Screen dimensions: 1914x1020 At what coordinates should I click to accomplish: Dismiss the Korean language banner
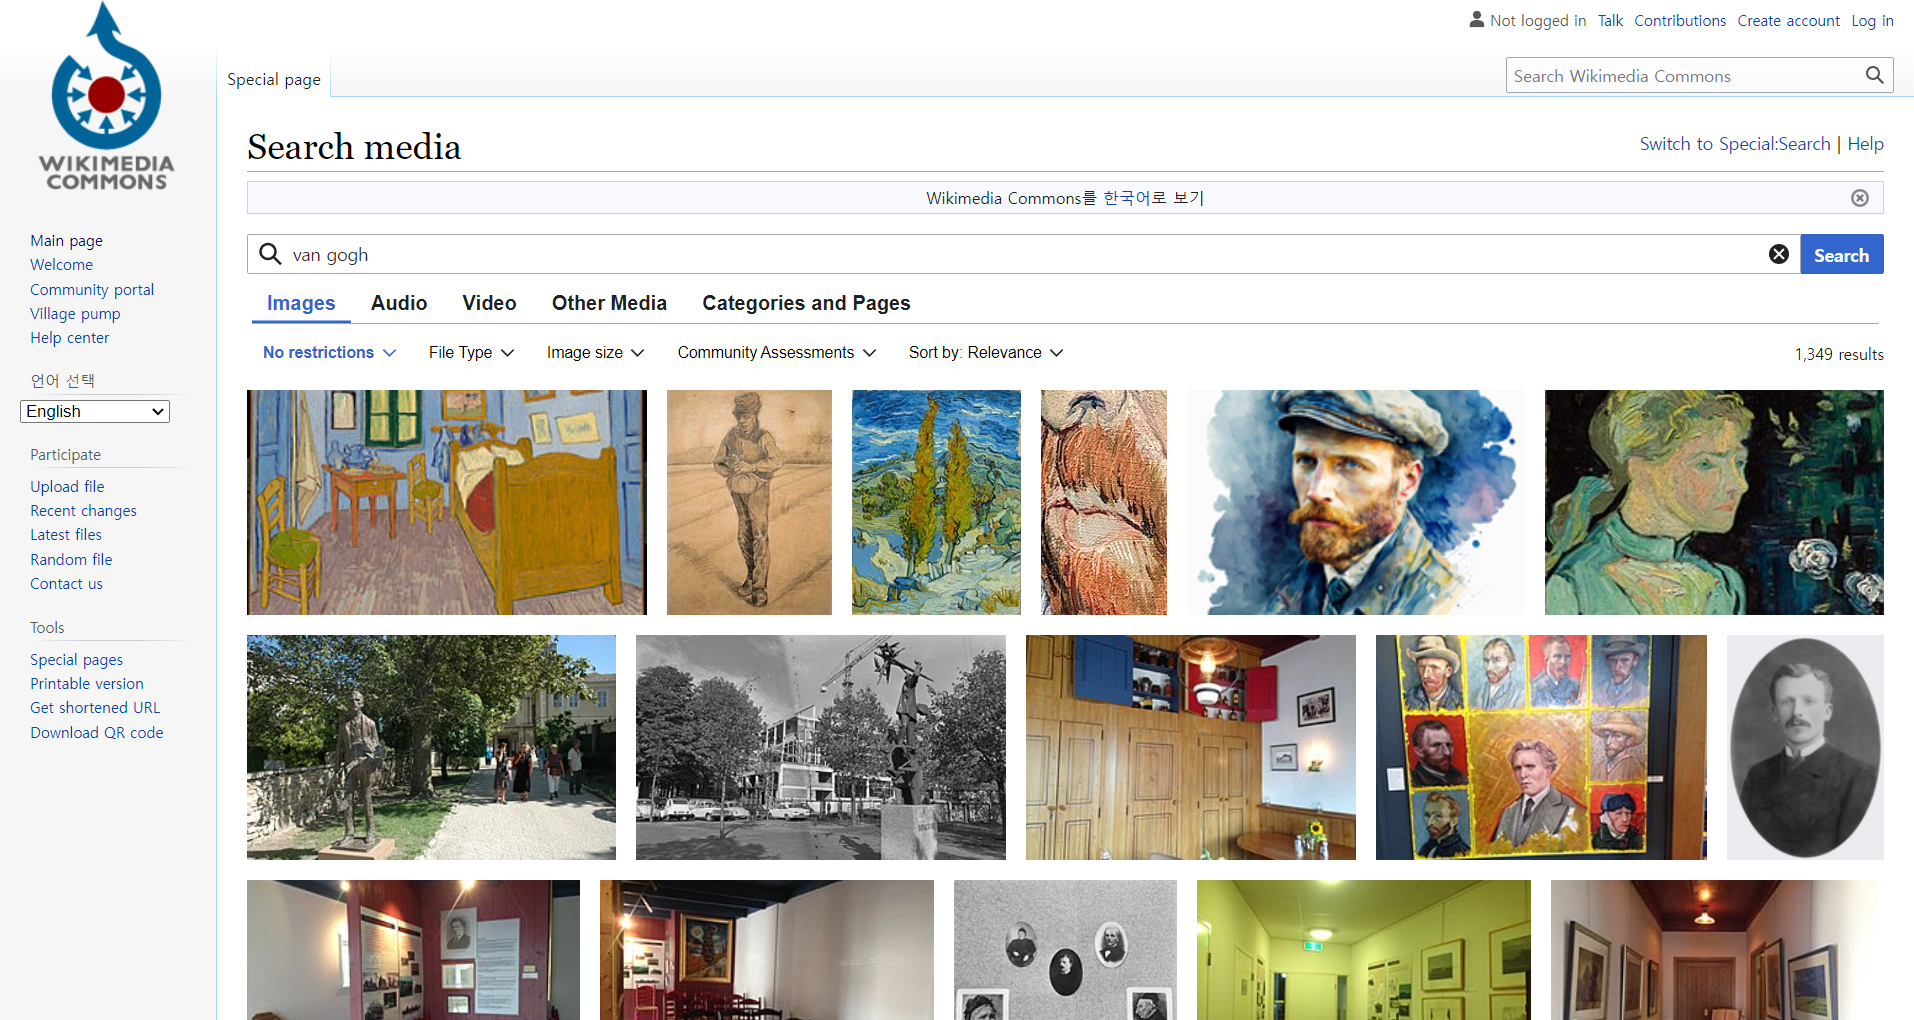coord(1860,198)
